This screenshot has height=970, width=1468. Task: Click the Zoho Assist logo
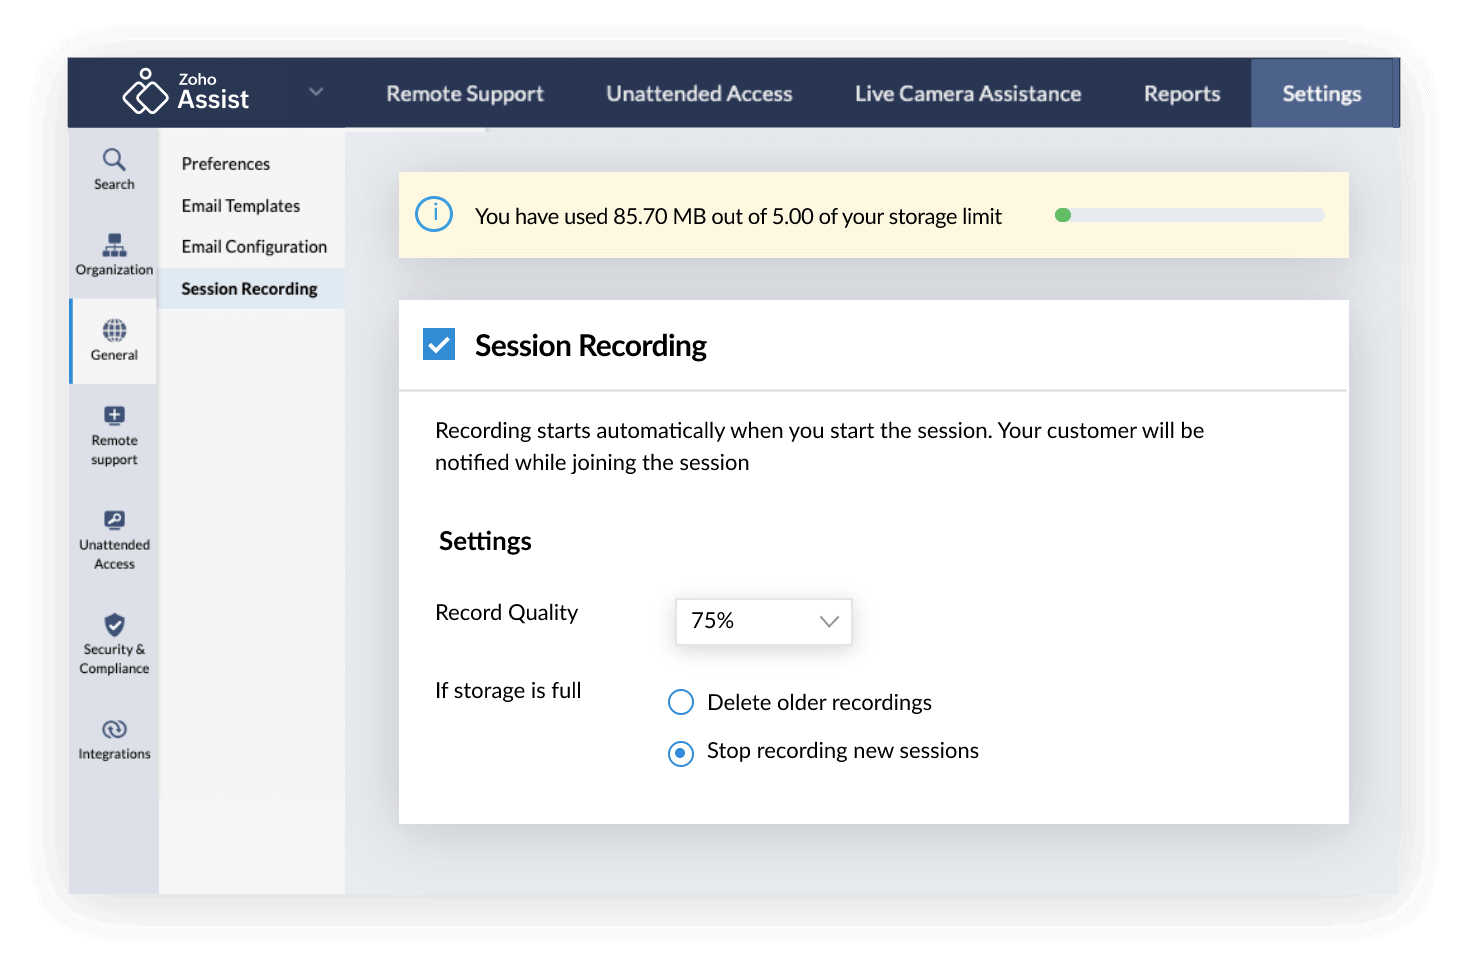coord(186,92)
